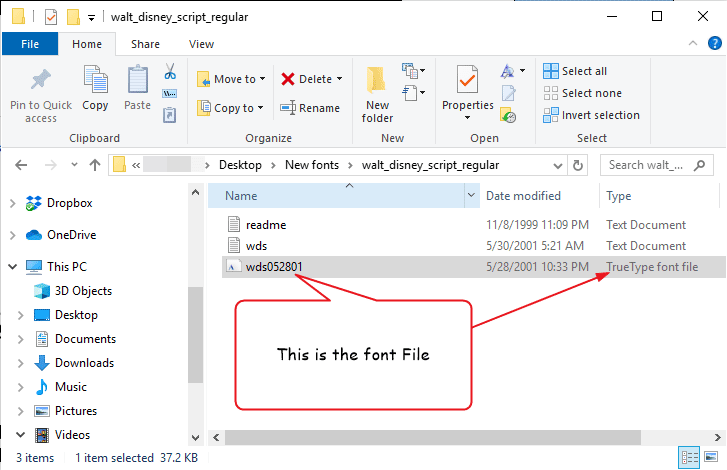Click Invert selection

pyautogui.click(x=592, y=115)
